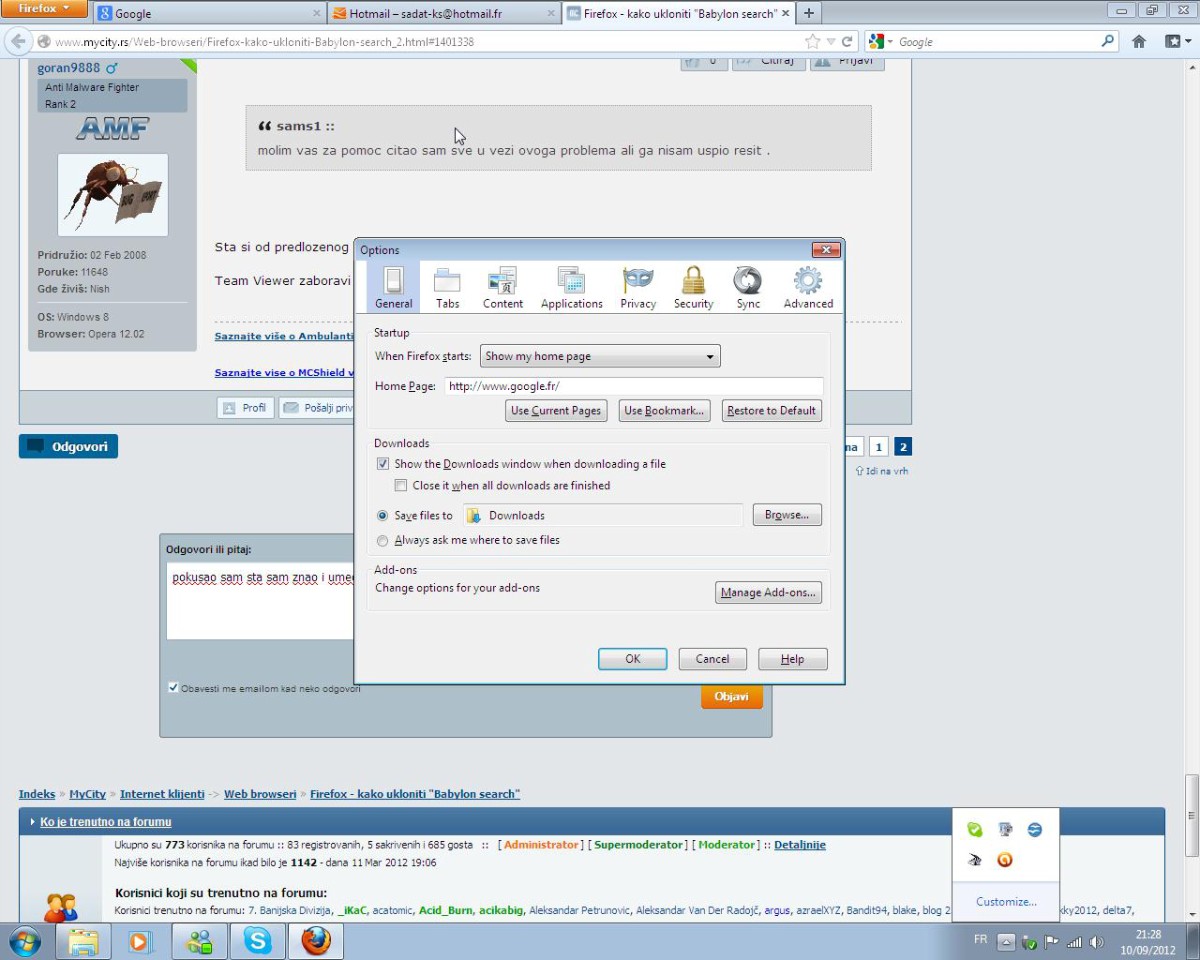Screen dimensions: 1200x960
Task: Open the Firefox application menu button
Action: [45, 9]
